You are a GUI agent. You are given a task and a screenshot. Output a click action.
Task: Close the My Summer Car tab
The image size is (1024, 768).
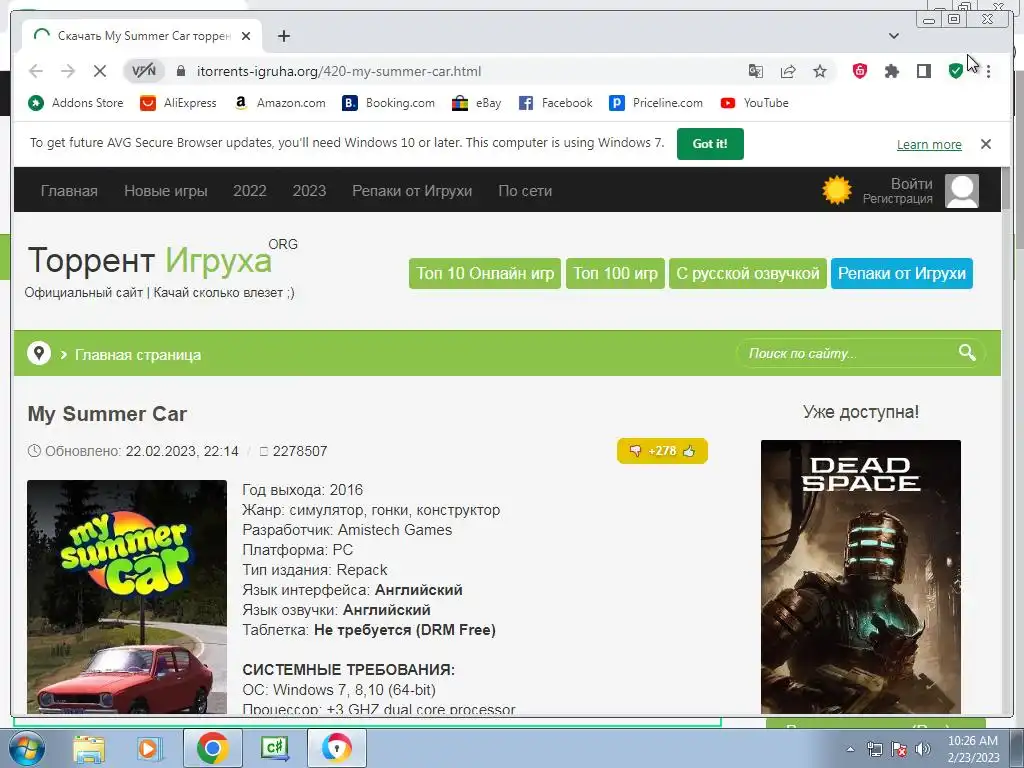pyautogui.click(x=246, y=36)
